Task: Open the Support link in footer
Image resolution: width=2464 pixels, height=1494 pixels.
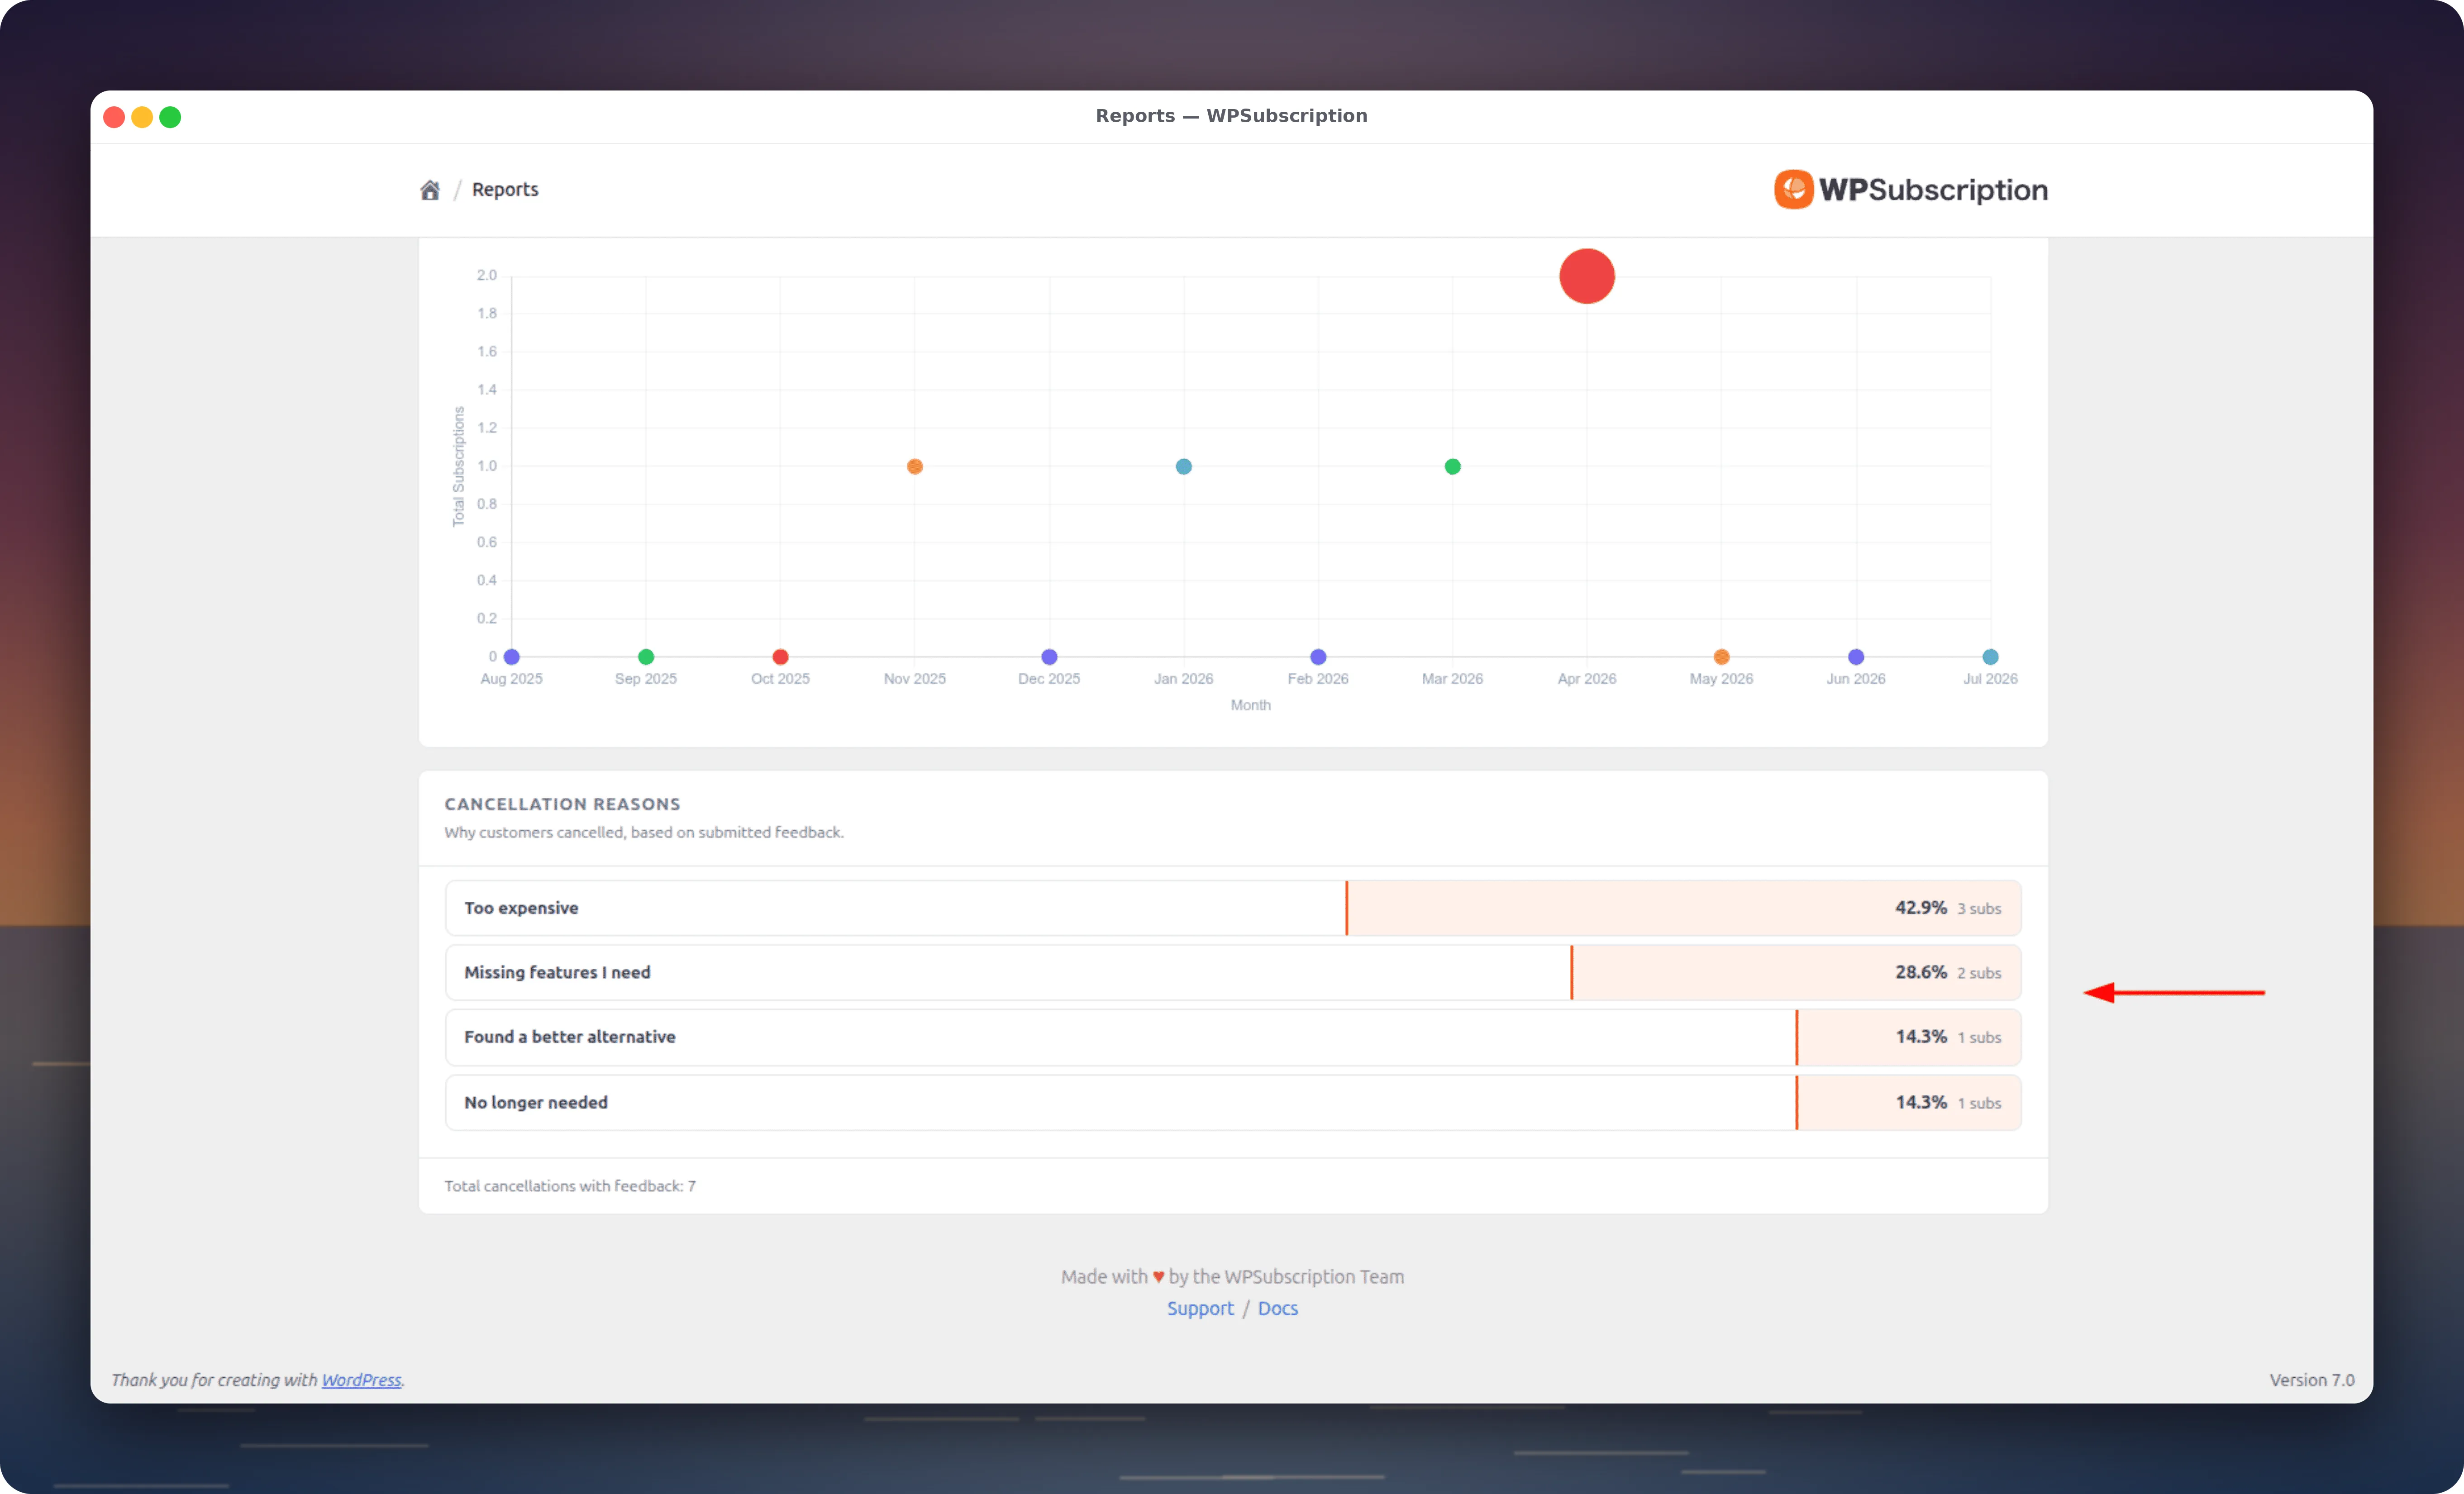Action: tap(1200, 1308)
